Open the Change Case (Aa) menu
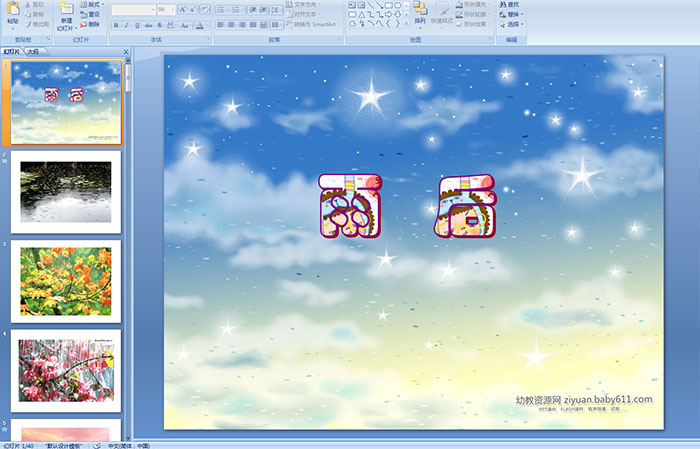700x449 pixels. pyautogui.click(x=185, y=25)
